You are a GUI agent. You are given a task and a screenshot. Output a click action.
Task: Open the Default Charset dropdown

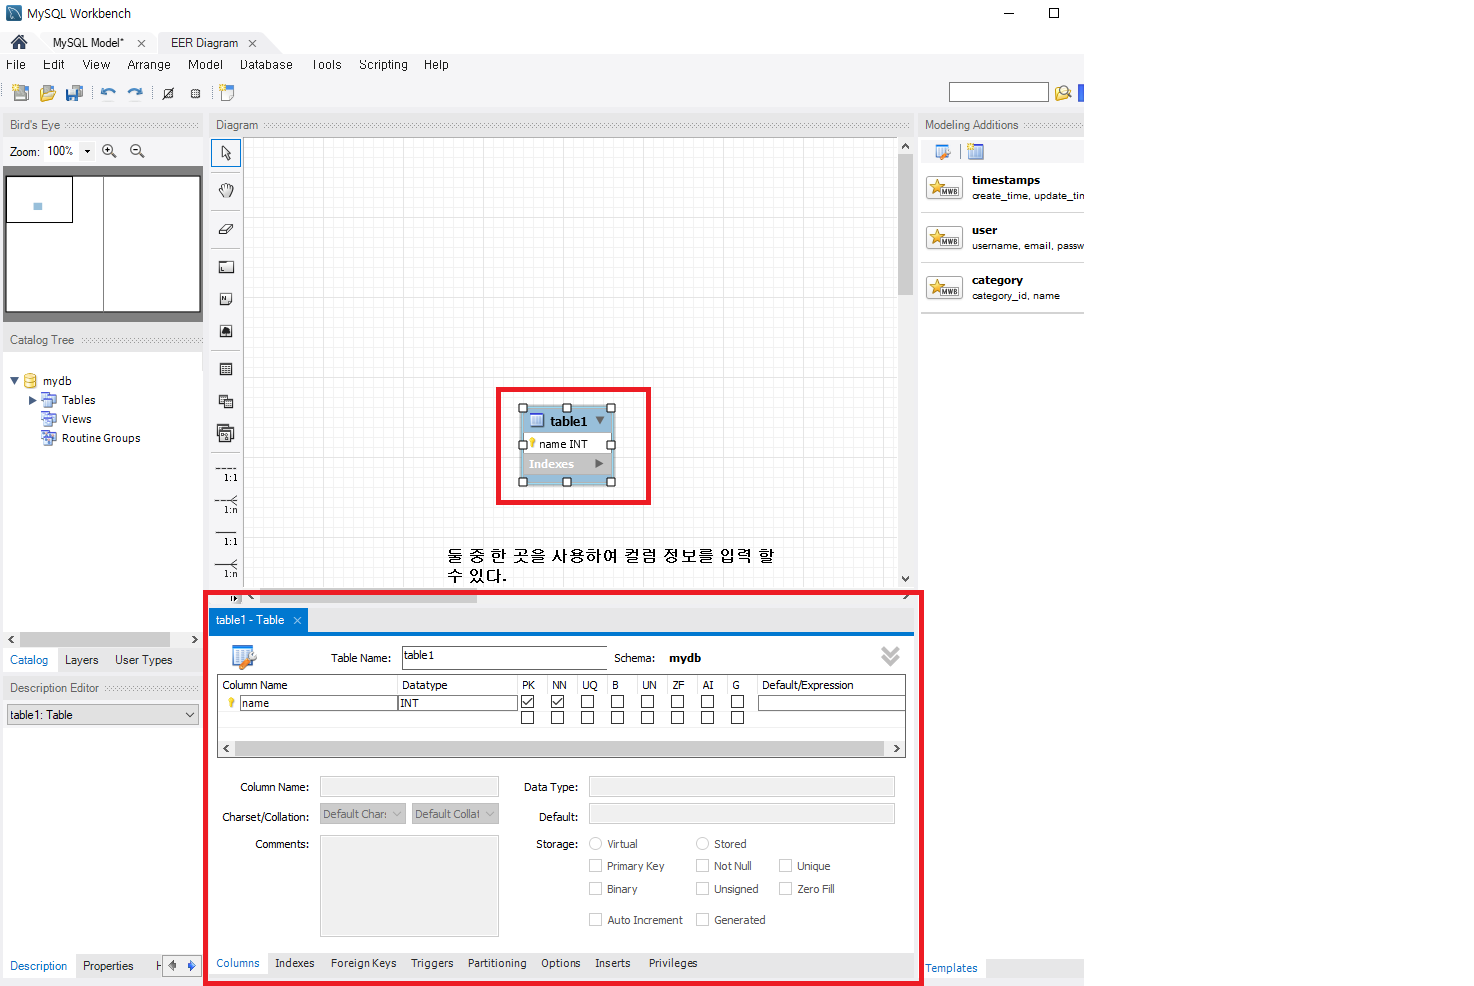pyautogui.click(x=363, y=814)
